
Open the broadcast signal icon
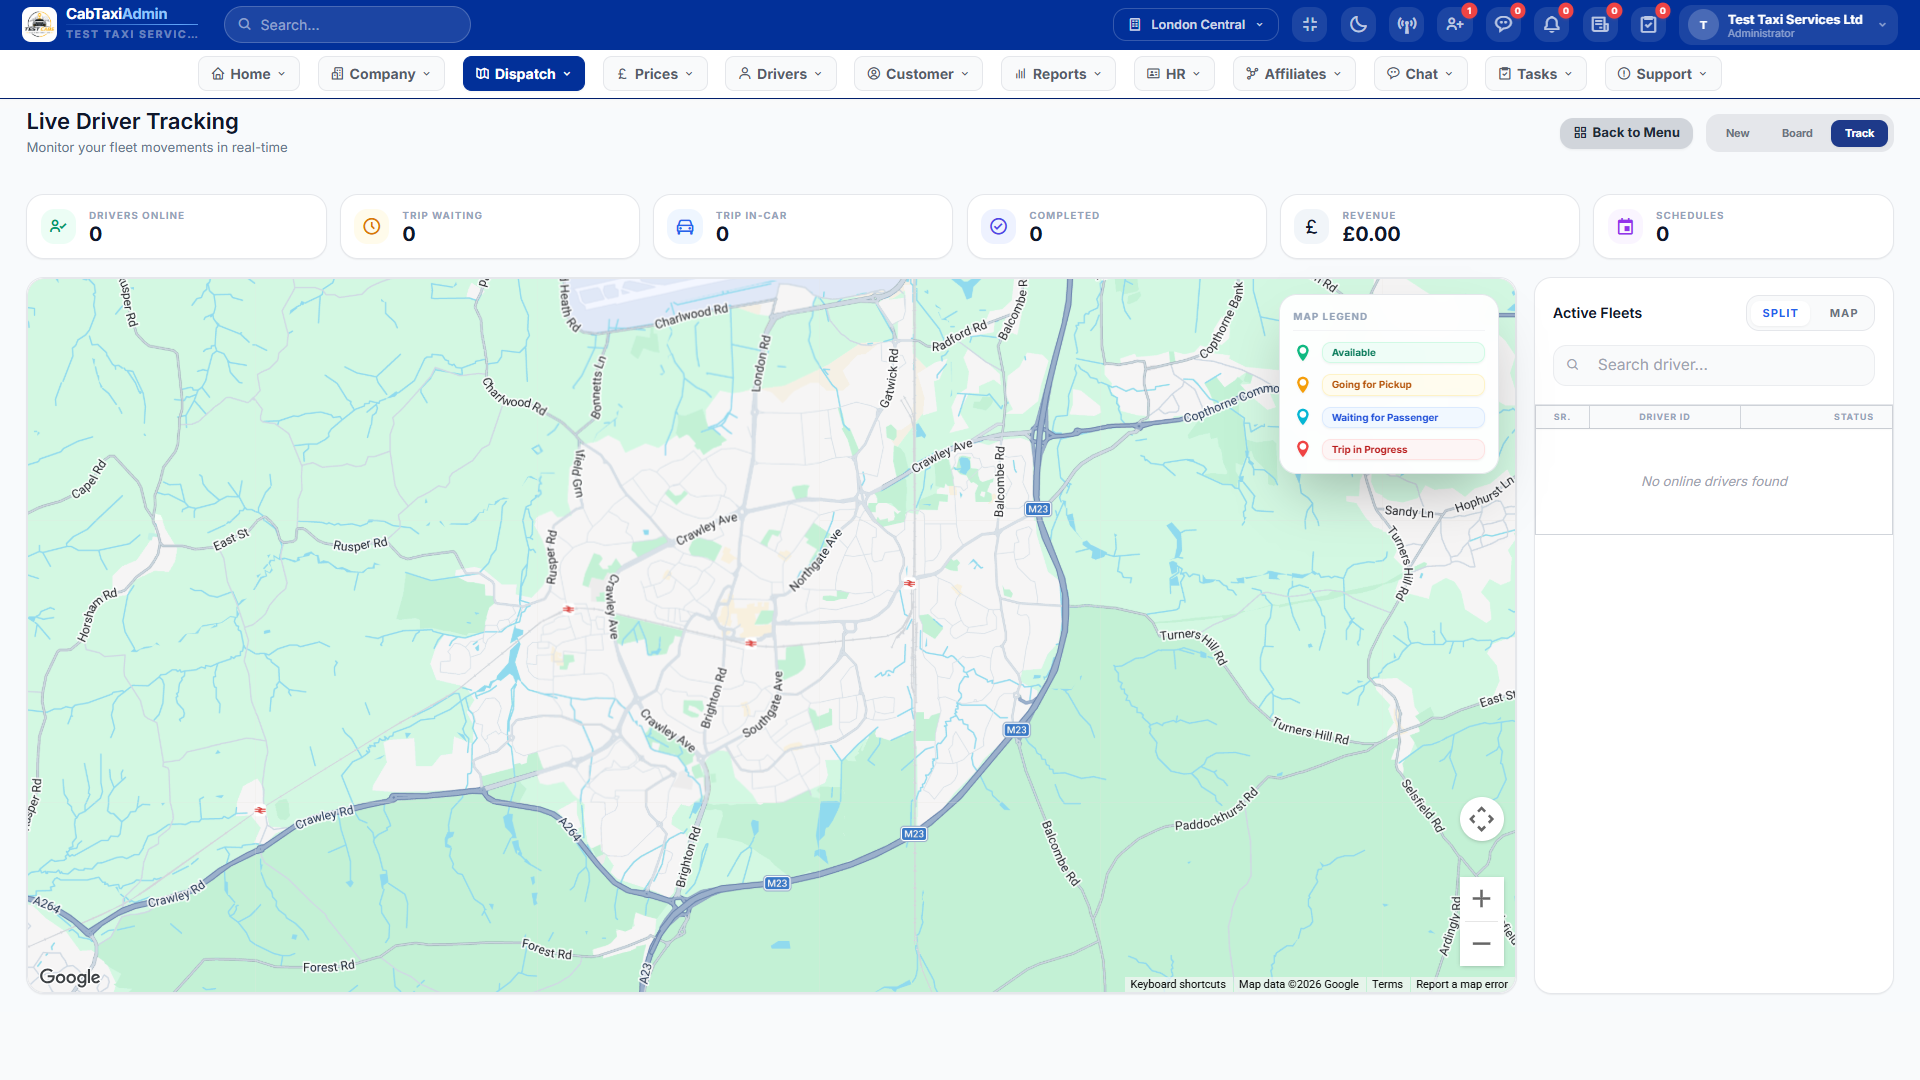[x=1407, y=24]
